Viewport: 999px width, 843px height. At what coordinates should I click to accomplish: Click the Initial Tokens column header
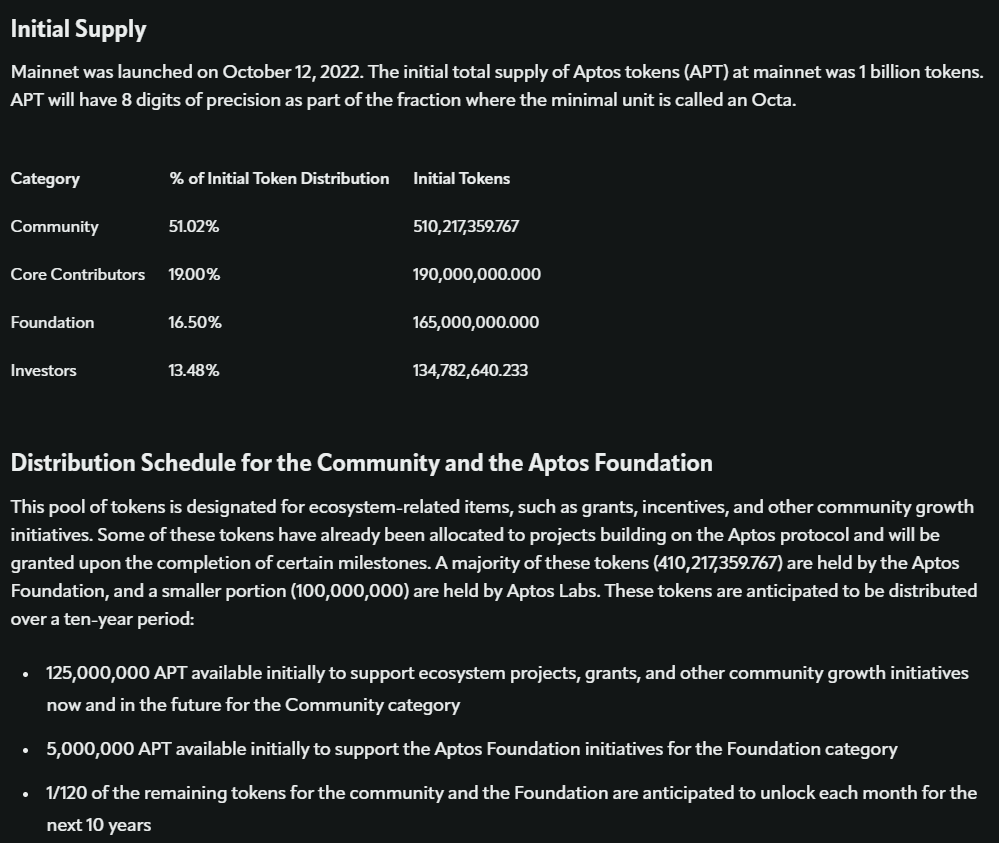[461, 179]
